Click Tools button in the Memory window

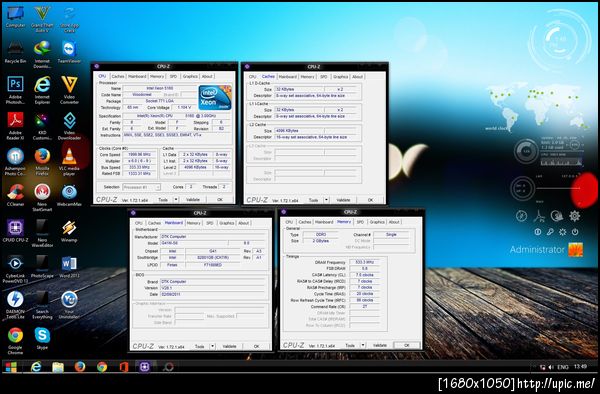click(350, 345)
